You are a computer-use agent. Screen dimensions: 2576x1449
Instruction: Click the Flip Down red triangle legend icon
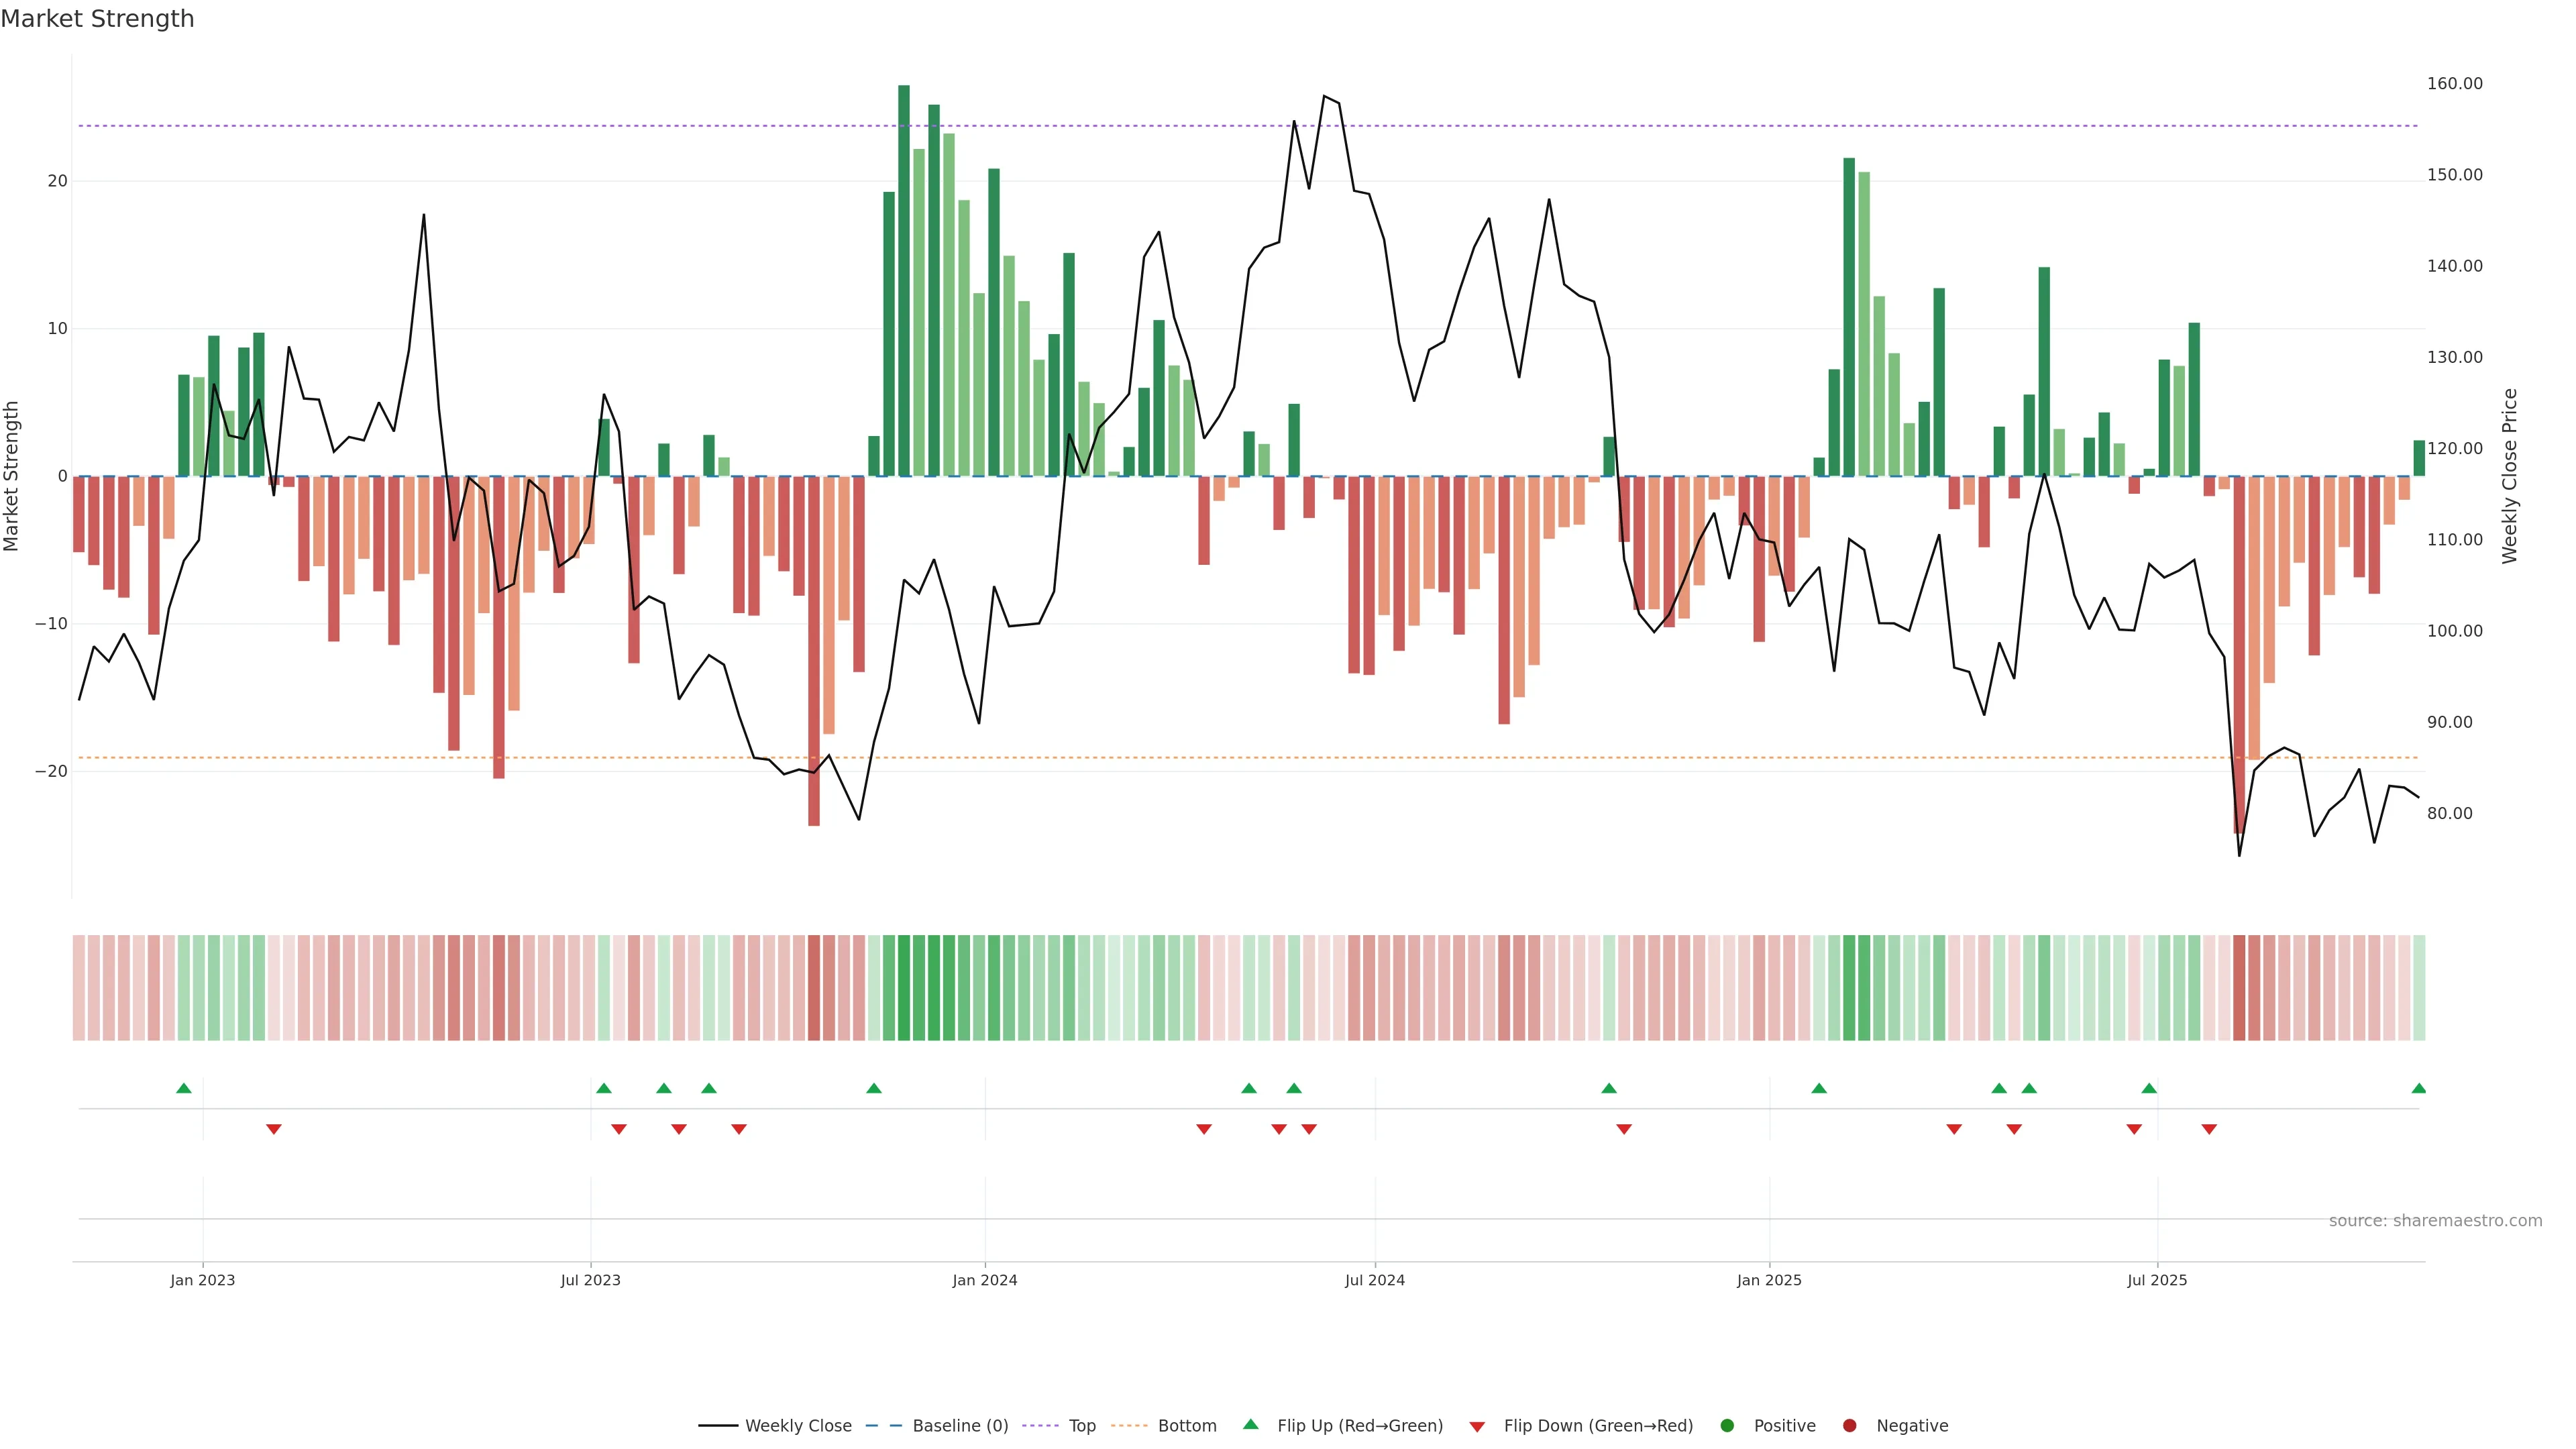[1477, 1427]
